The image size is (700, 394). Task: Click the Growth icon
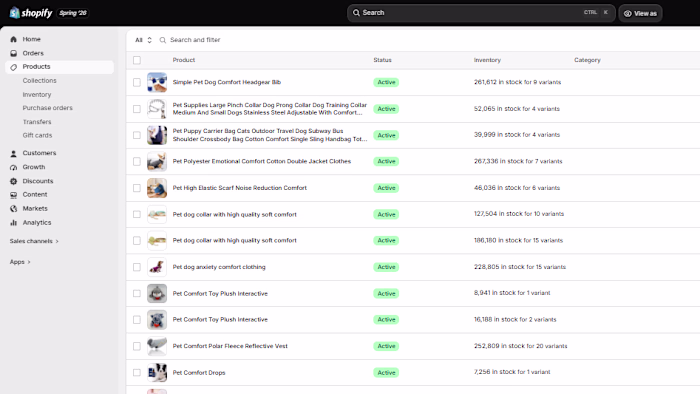click(13, 167)
